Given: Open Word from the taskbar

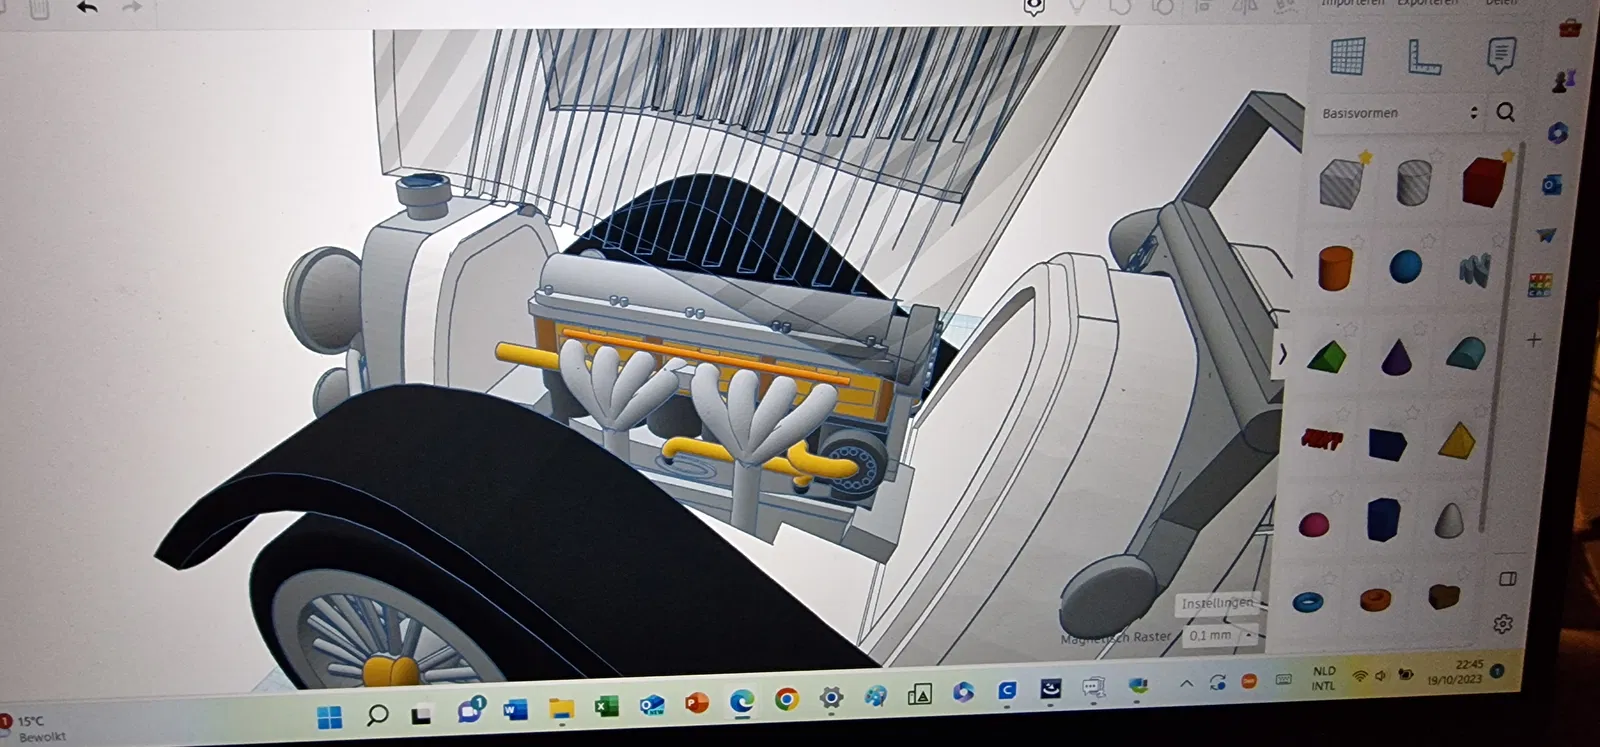Looking at the screenshot, I should (x=515, y=710).
